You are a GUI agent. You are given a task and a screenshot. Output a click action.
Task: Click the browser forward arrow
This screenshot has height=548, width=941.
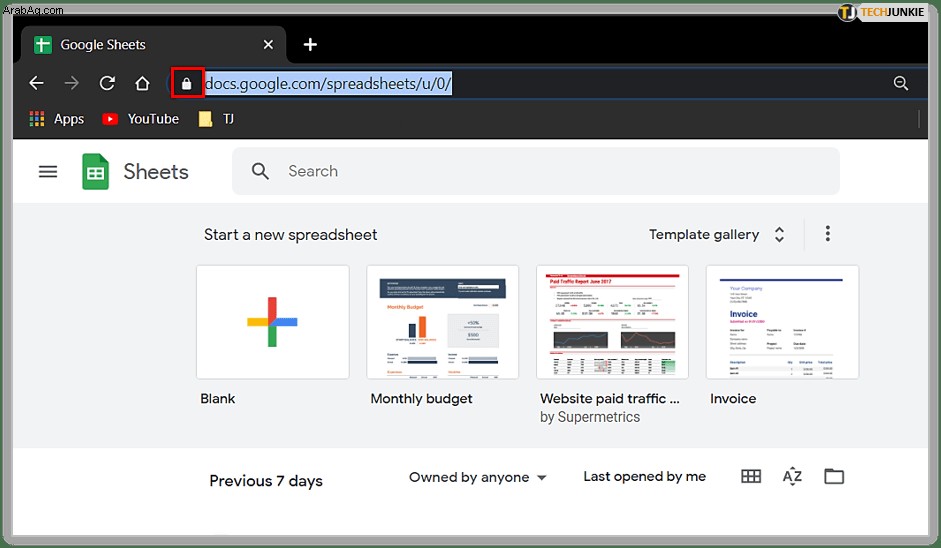(x=71, y=83)
